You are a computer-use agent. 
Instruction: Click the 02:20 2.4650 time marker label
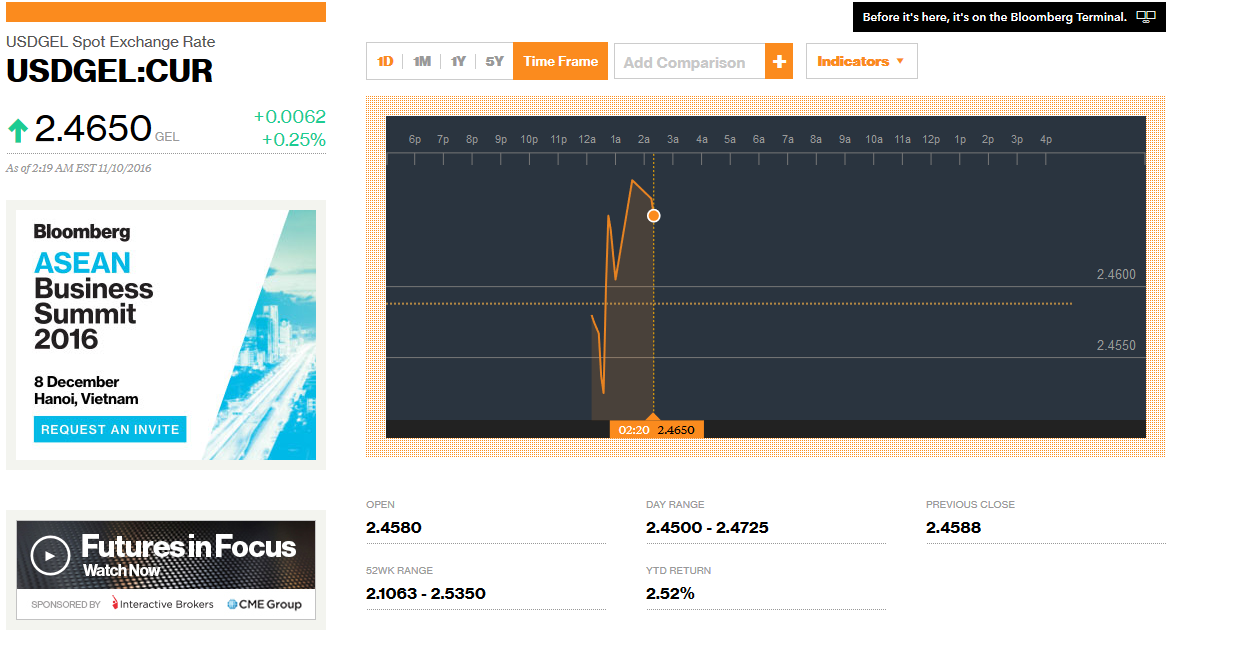(x=656, y=429)
